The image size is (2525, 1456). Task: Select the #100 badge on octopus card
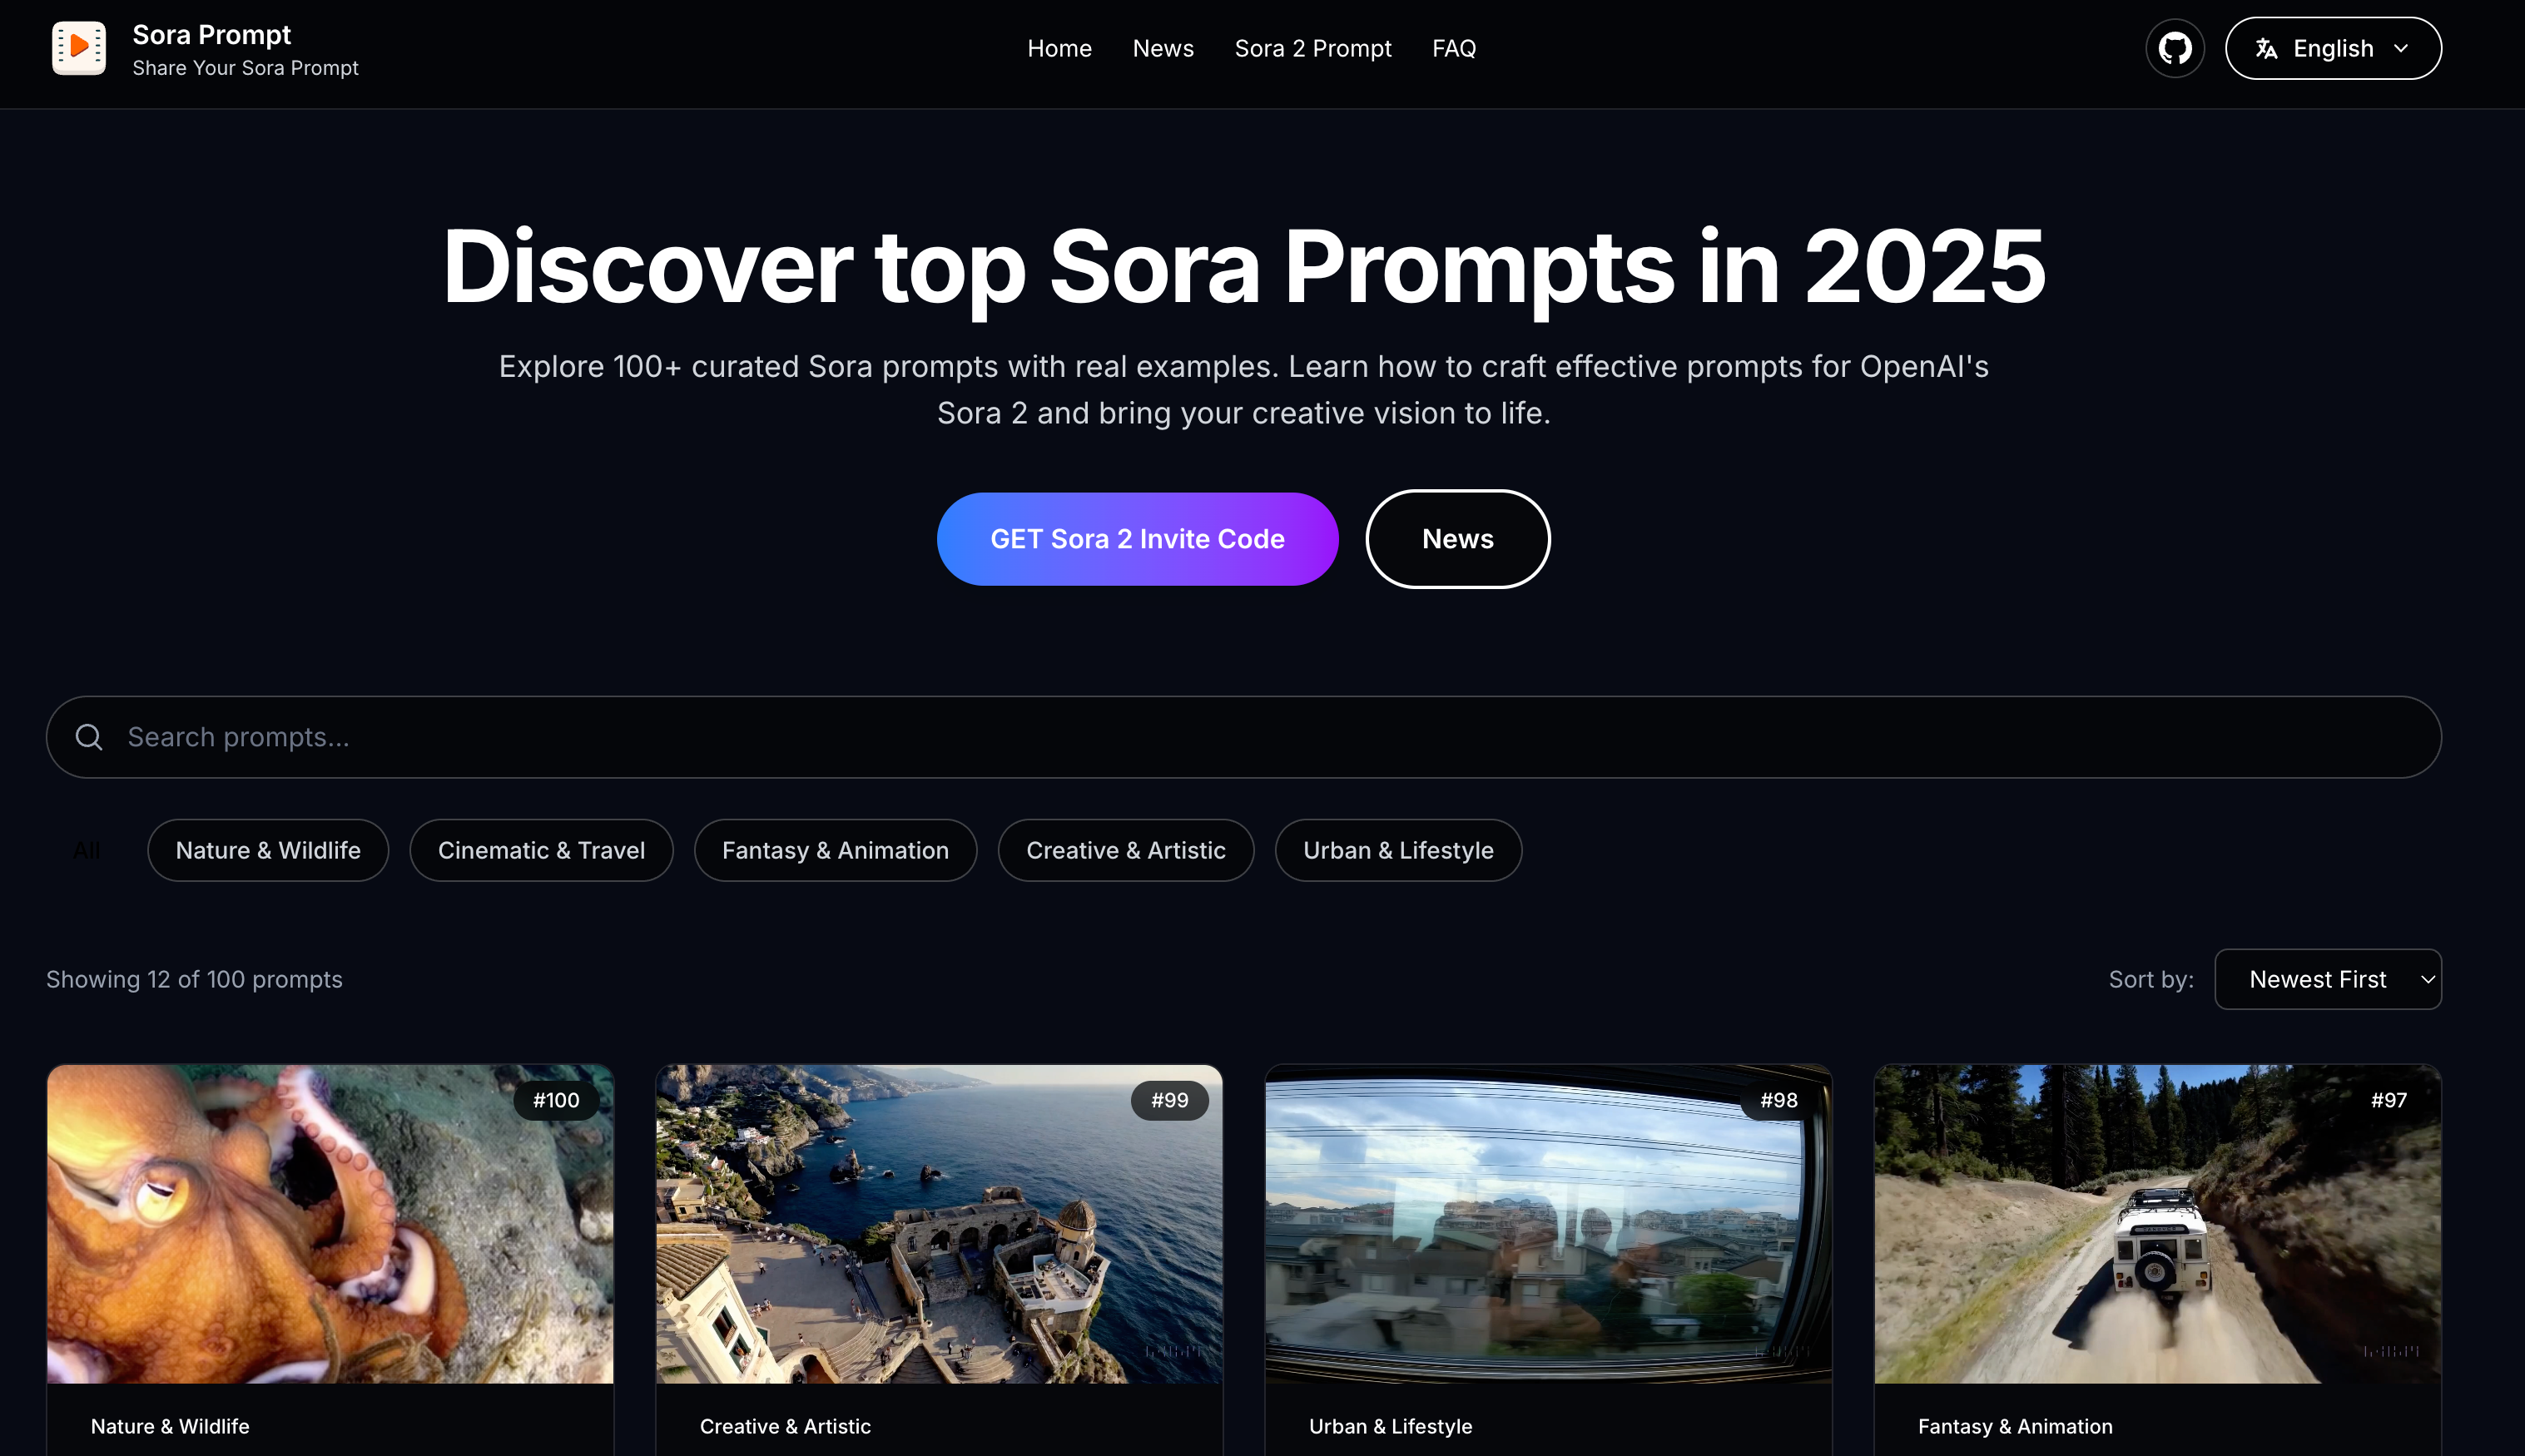point(556,1100)
